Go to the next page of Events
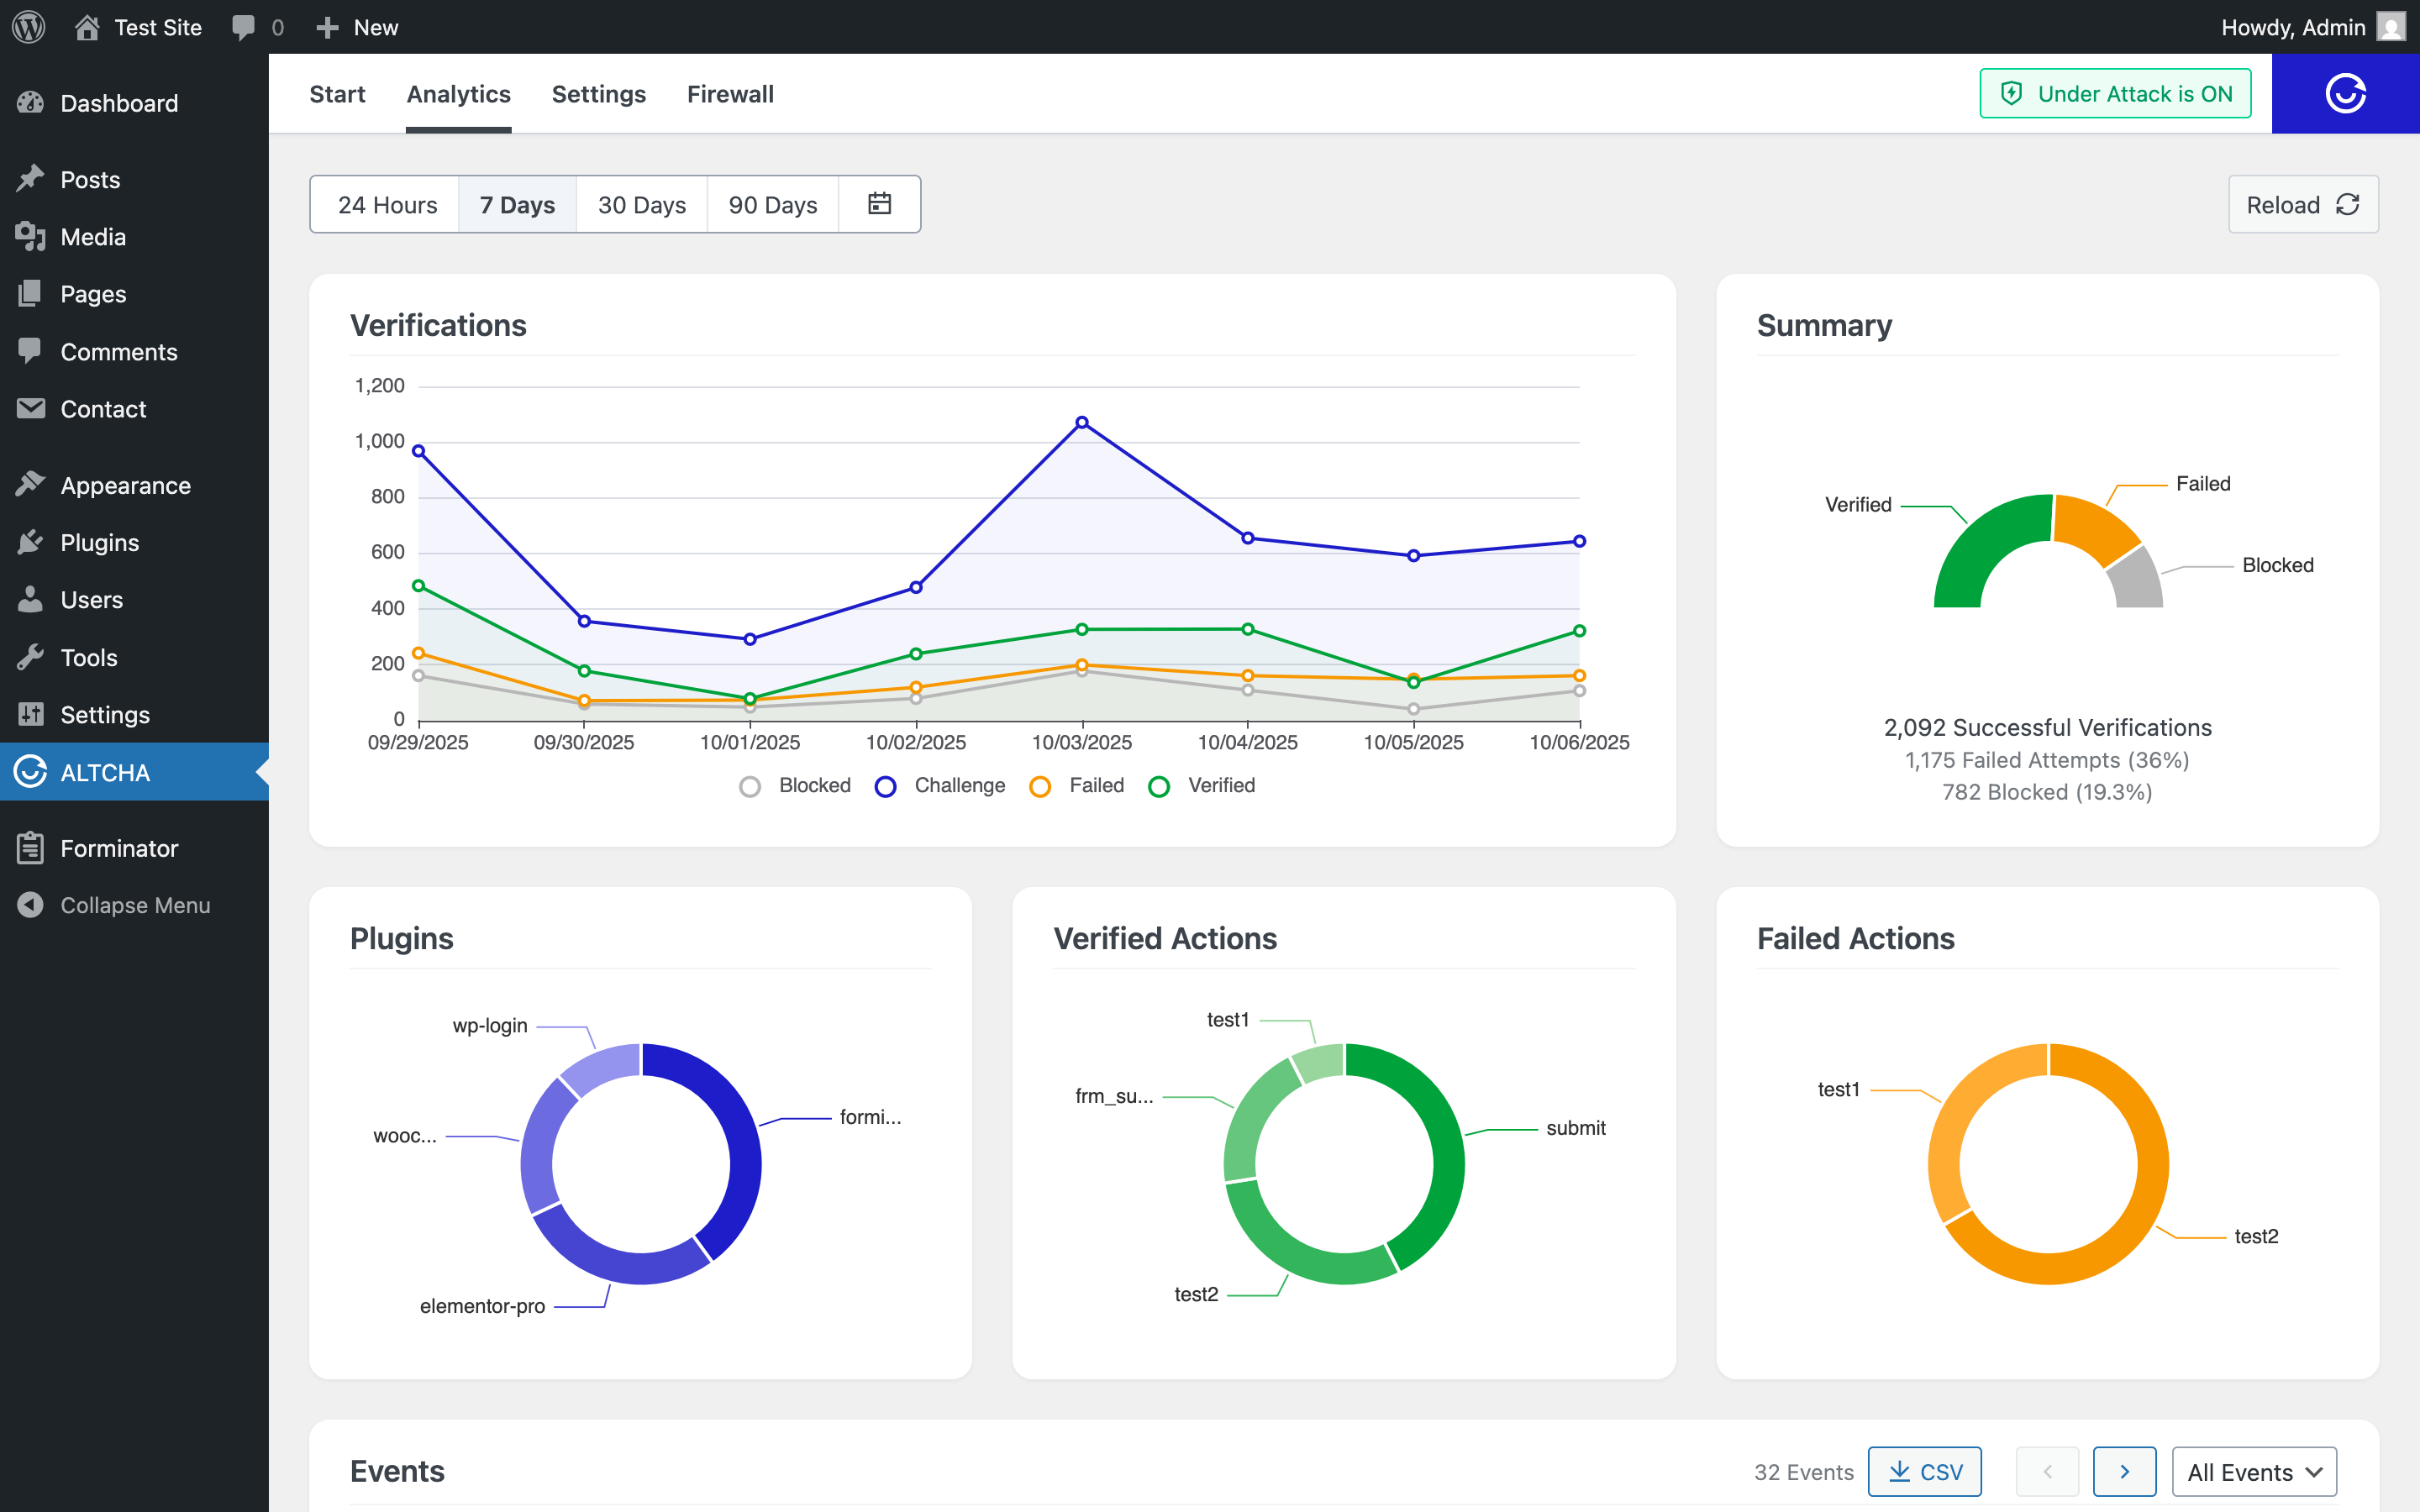This screenshot has height=1512, width=2420. 2125,1471
